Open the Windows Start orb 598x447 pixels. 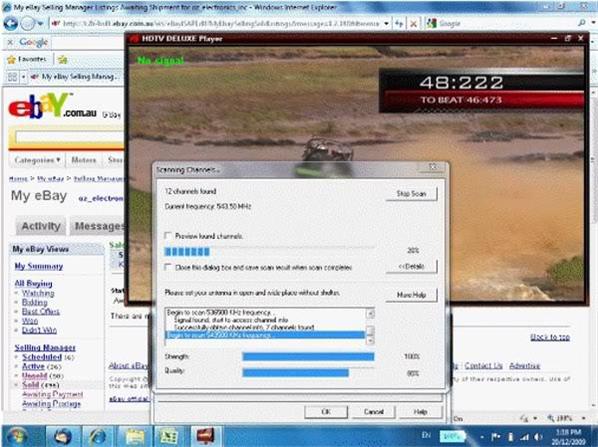(x=17, y=436)
